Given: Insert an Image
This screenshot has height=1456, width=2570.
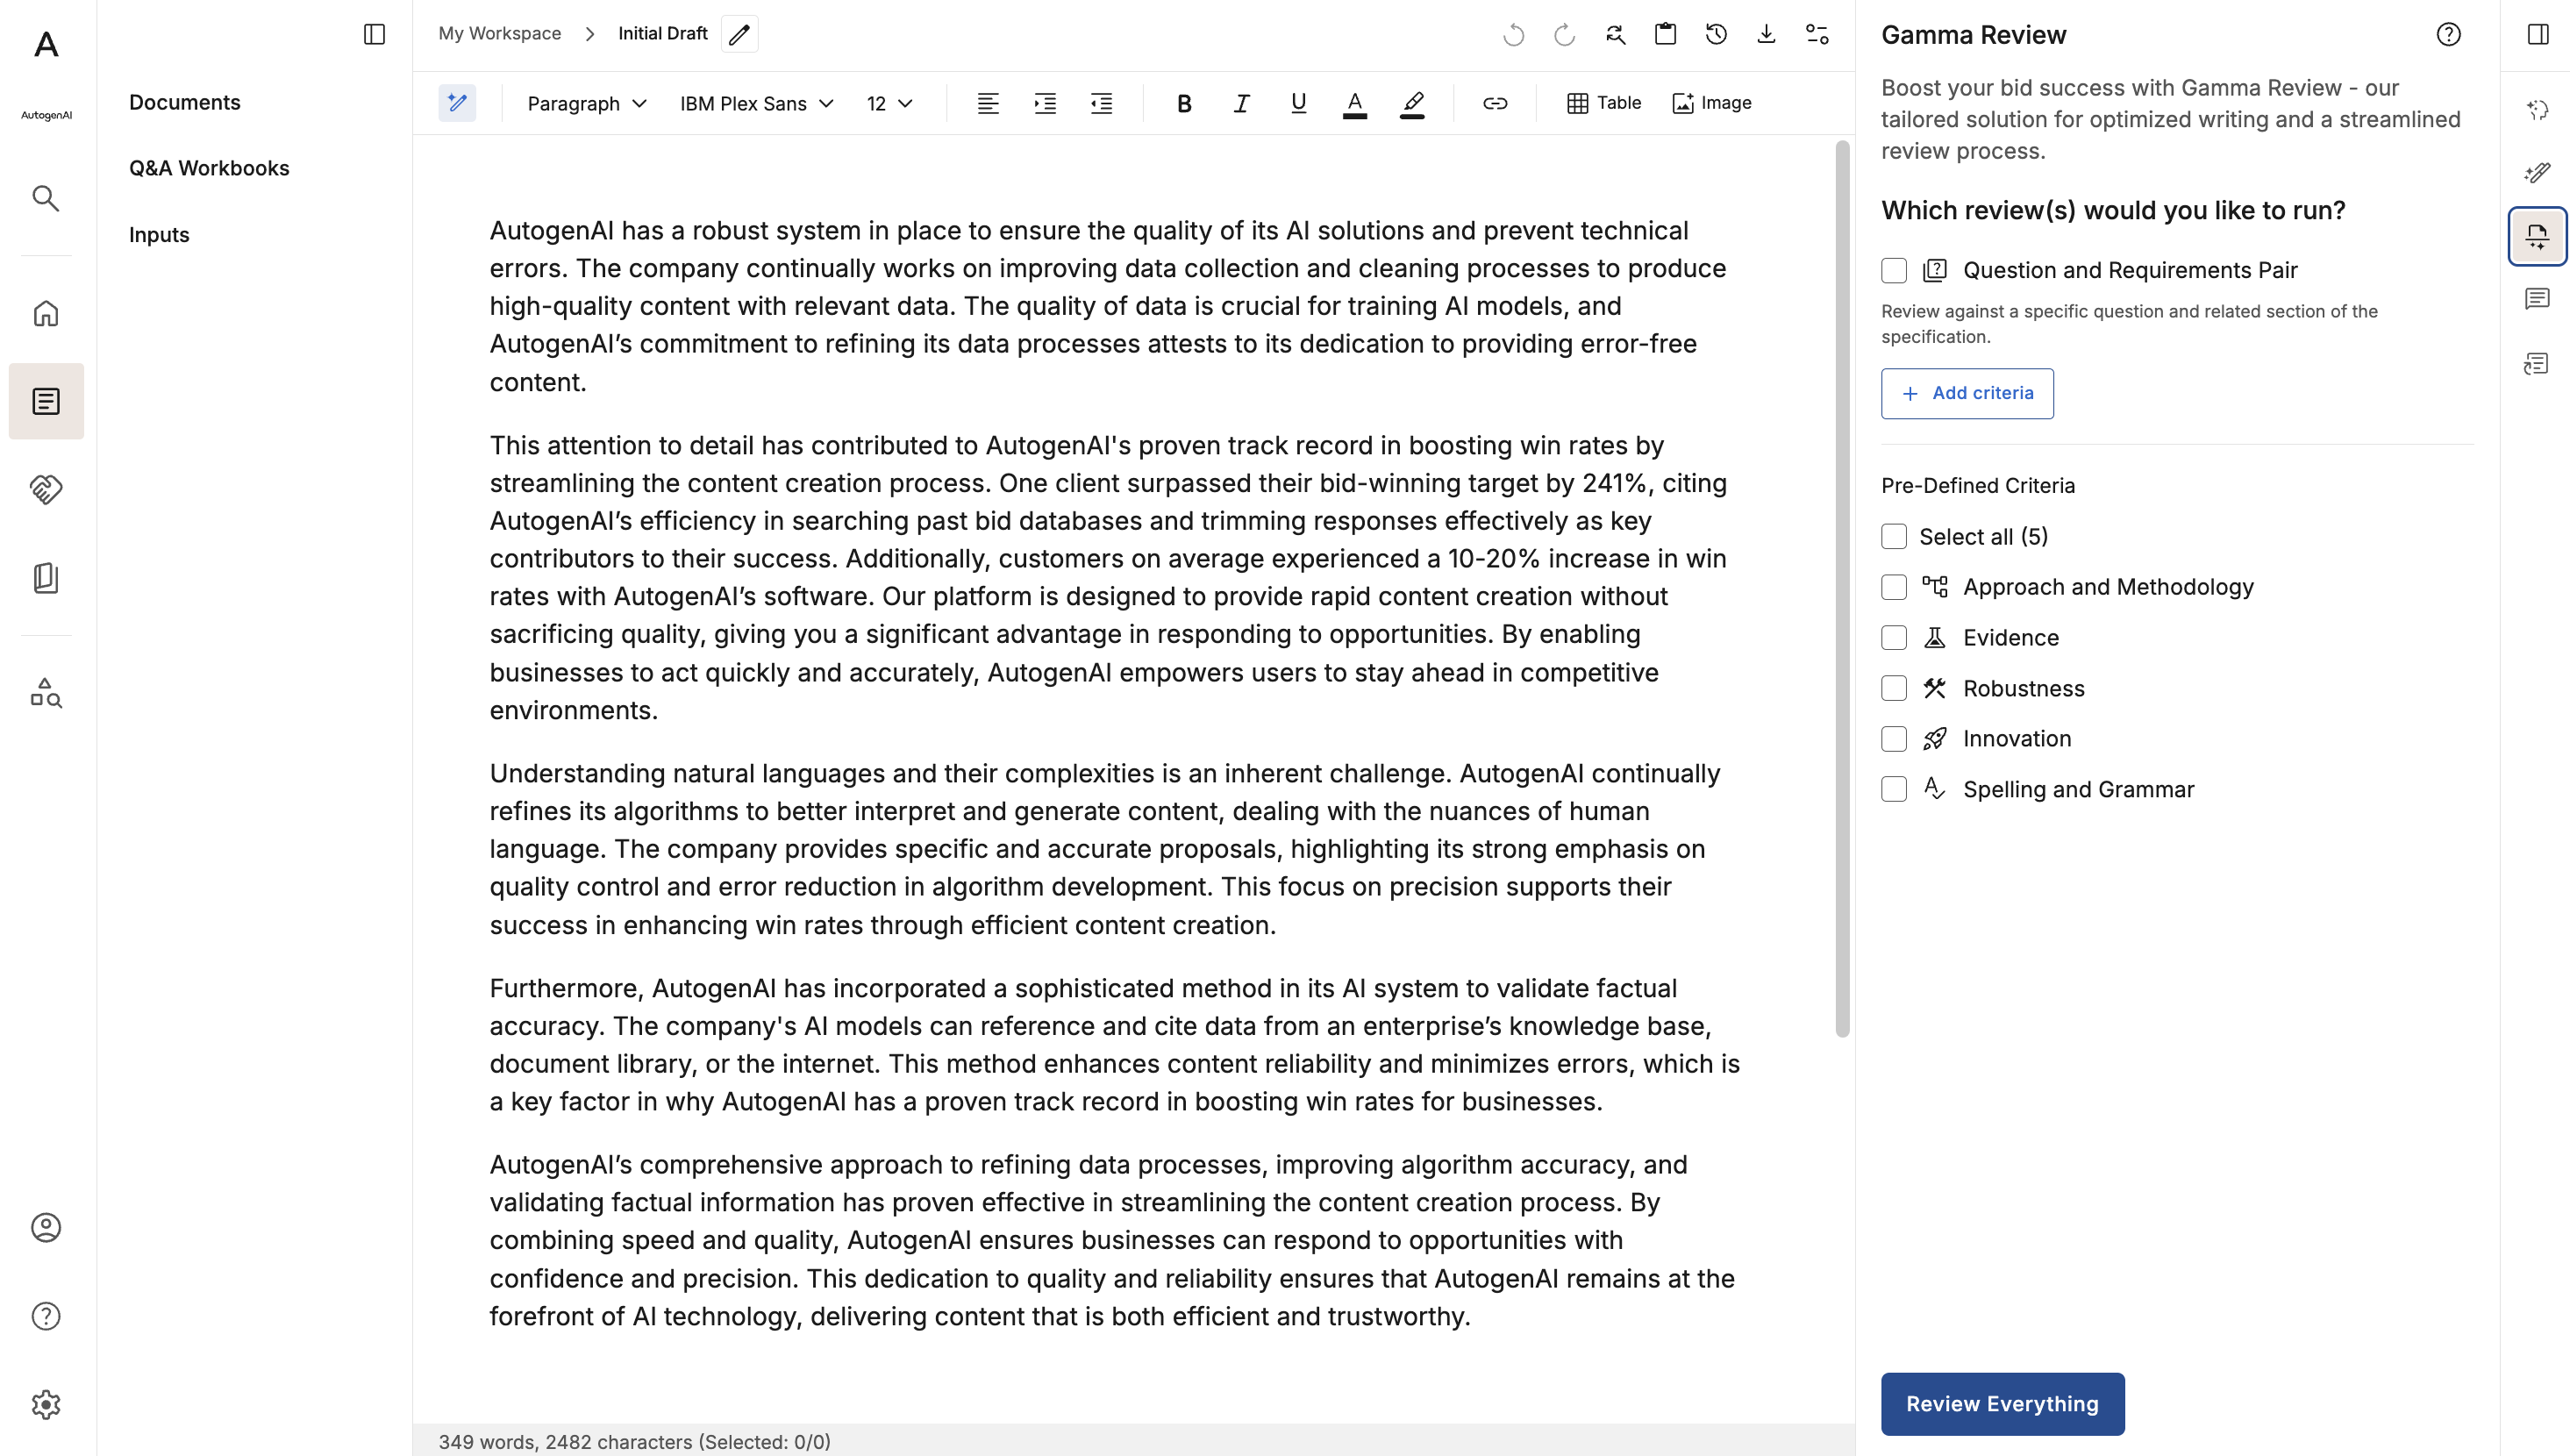Looking at the screenshot, I should (1711, 103).
